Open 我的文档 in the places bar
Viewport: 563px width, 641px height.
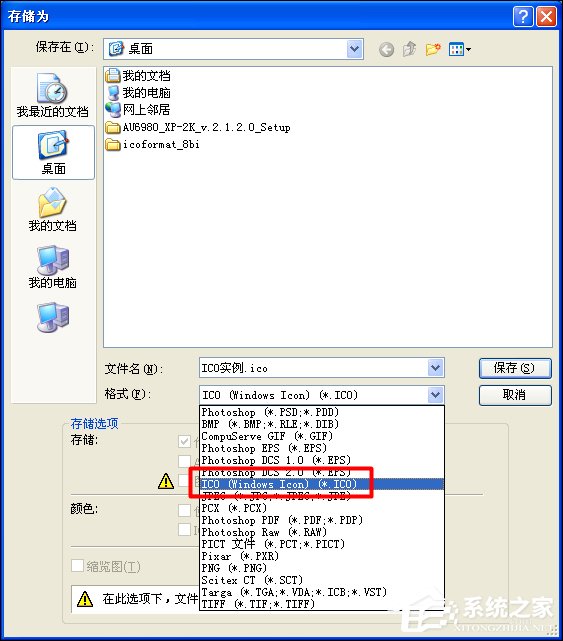(53, 210)
